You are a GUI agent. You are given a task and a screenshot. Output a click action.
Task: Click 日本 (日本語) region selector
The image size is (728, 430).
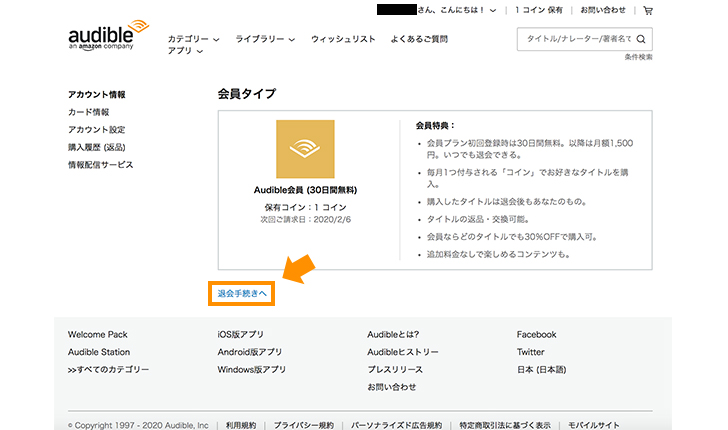click(x=541, y=370)
